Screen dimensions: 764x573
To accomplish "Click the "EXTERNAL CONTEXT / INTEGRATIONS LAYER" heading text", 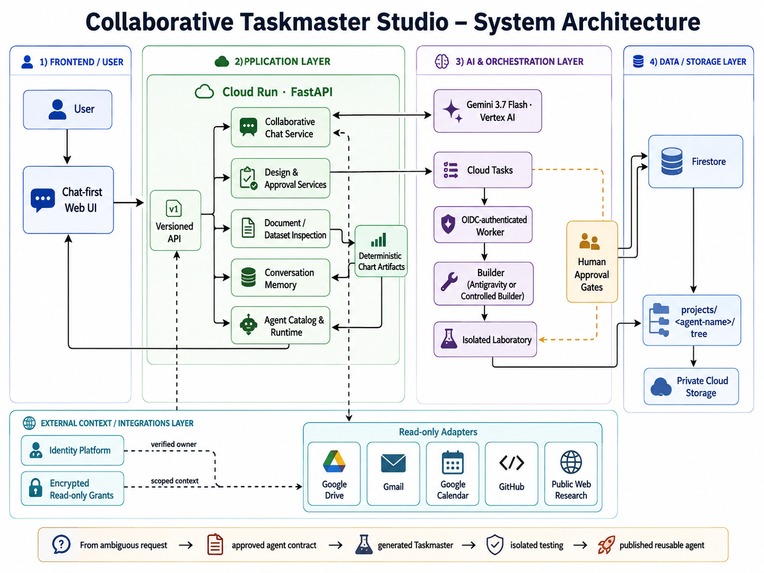I will [117, 423].
